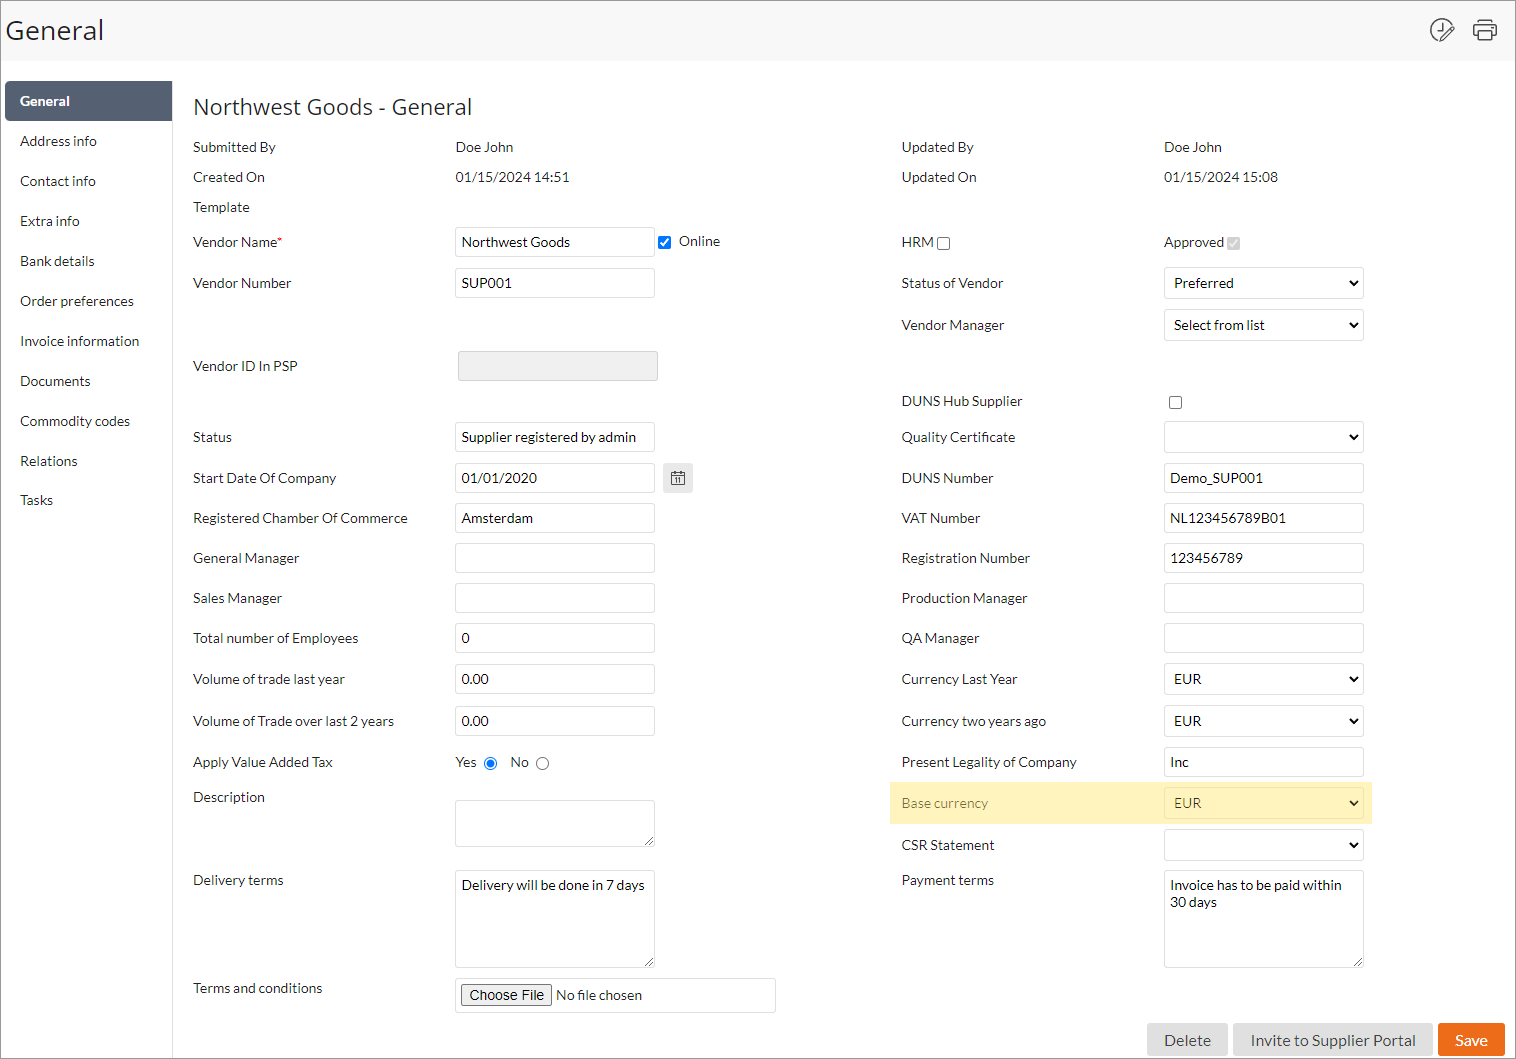Viewport: 1516px width, 1059px height.
Task: Click the Start Date Of Company field
Action: [x=555, y=478]
